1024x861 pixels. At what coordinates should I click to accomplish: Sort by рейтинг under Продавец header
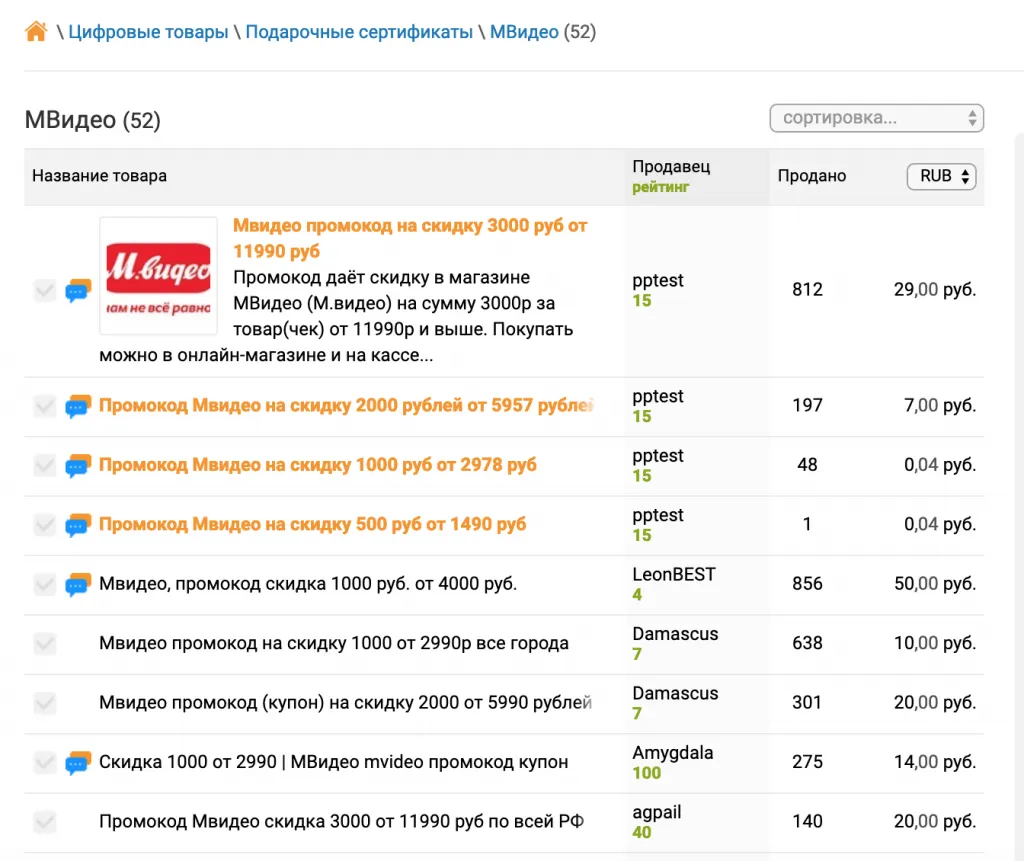(661, 187)
